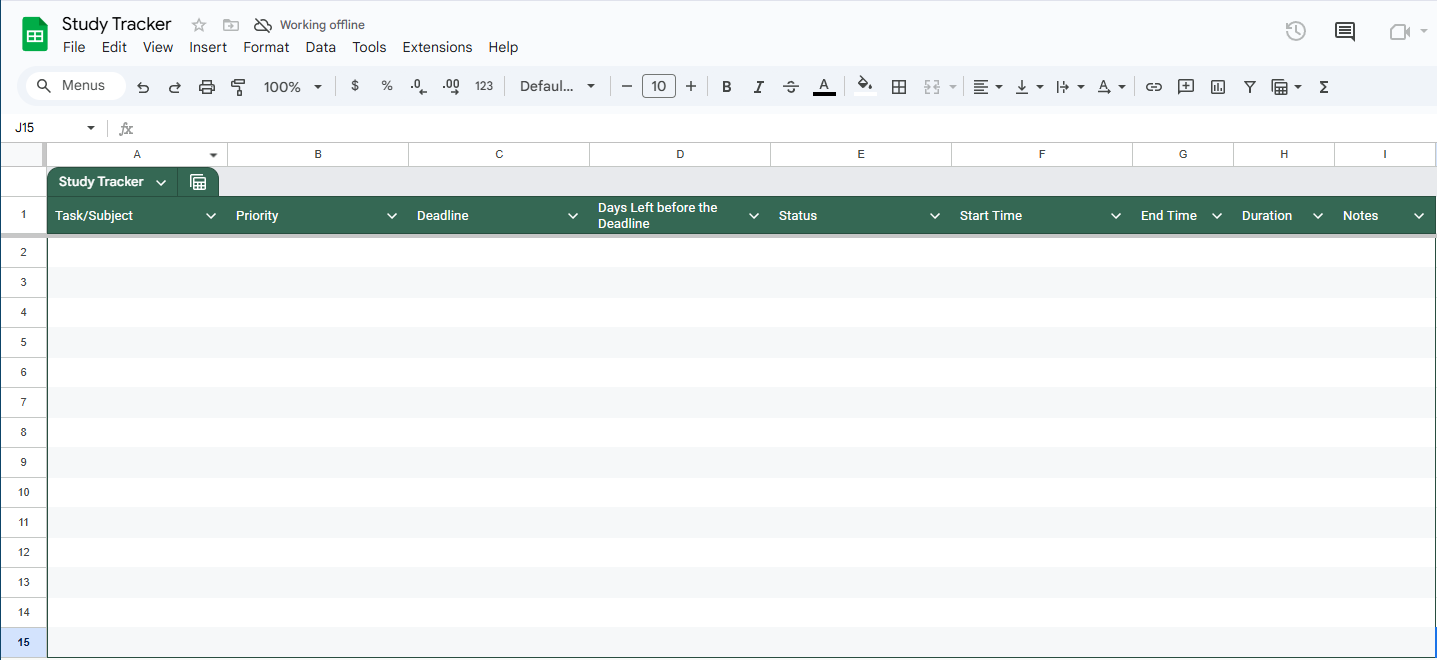Select the Paint format tool
This screenshot has height=660, width=1437.
click(x=238, y=87)
